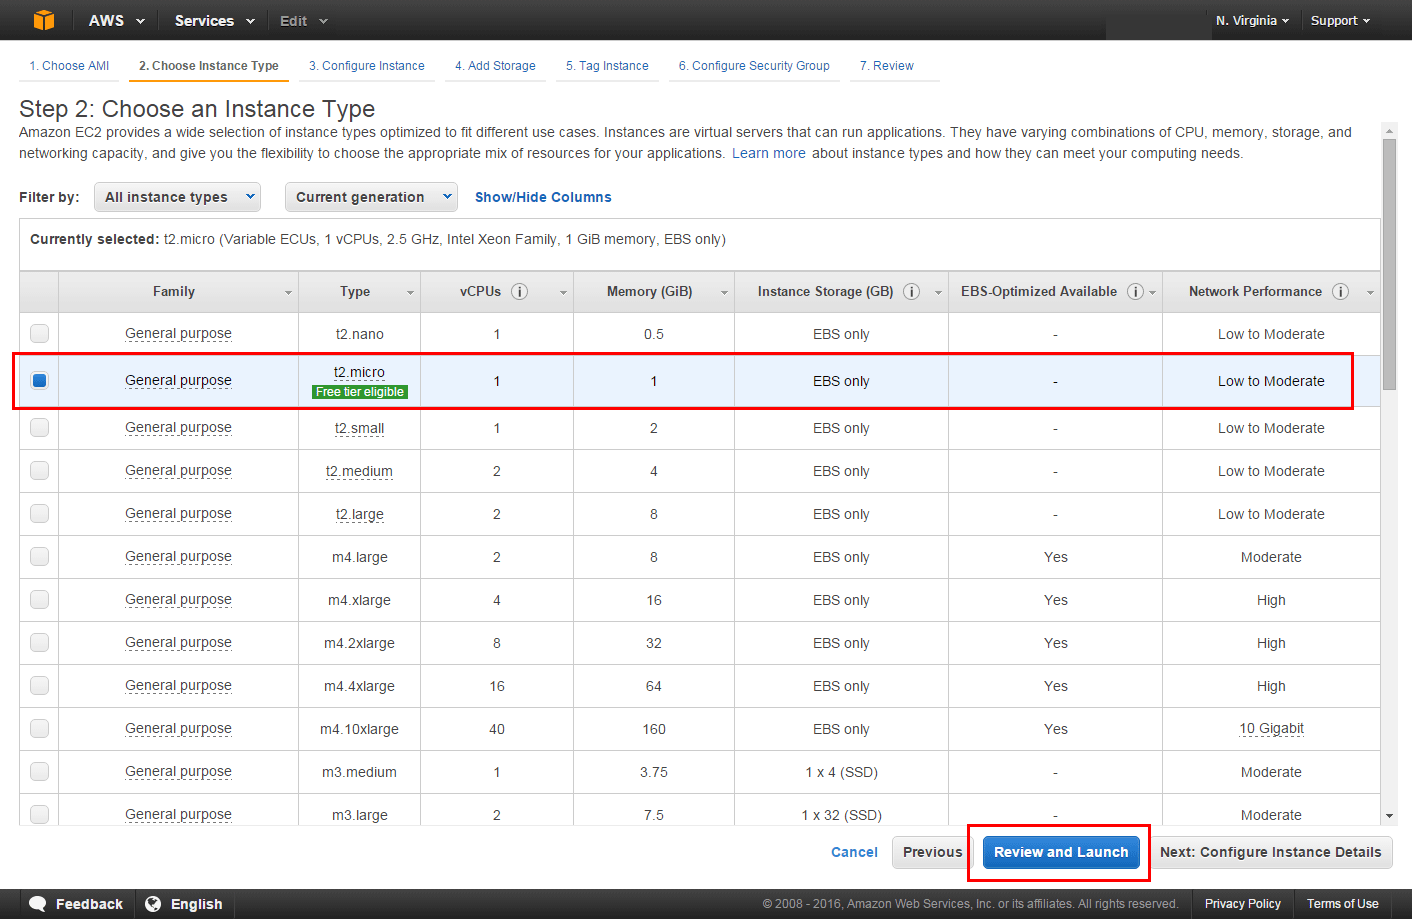1412x919 pixels.
Task: Click Show/Hide Columns link
Action: [x=543, y=197]
